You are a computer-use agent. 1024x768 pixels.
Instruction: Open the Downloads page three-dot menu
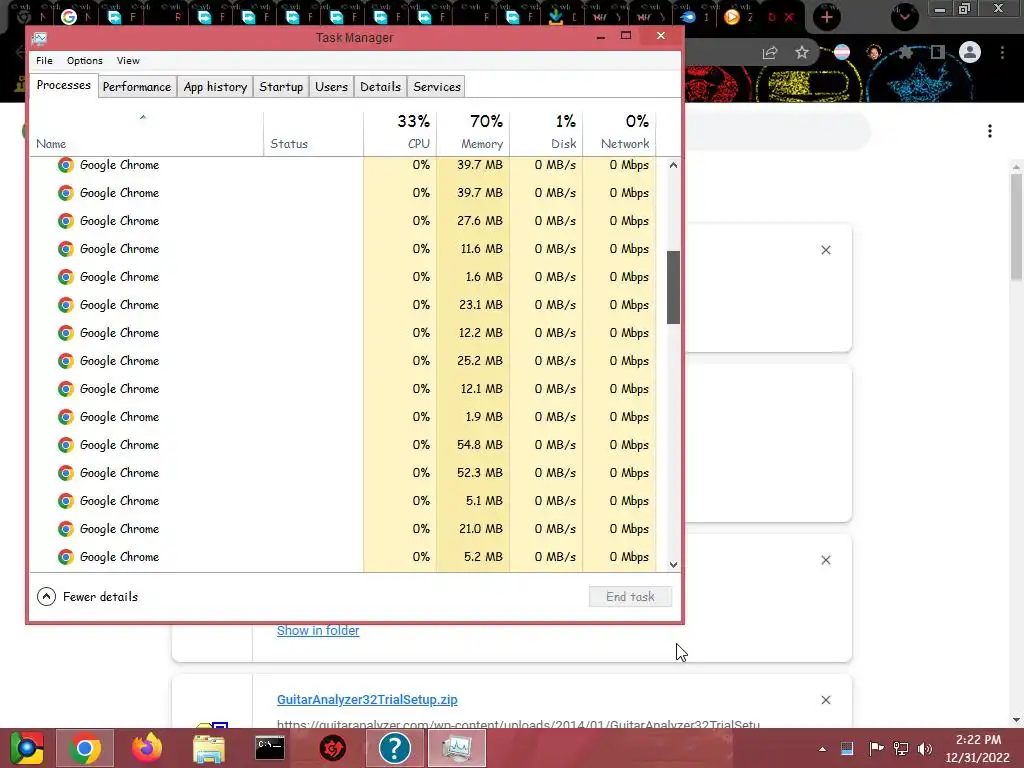990,131
